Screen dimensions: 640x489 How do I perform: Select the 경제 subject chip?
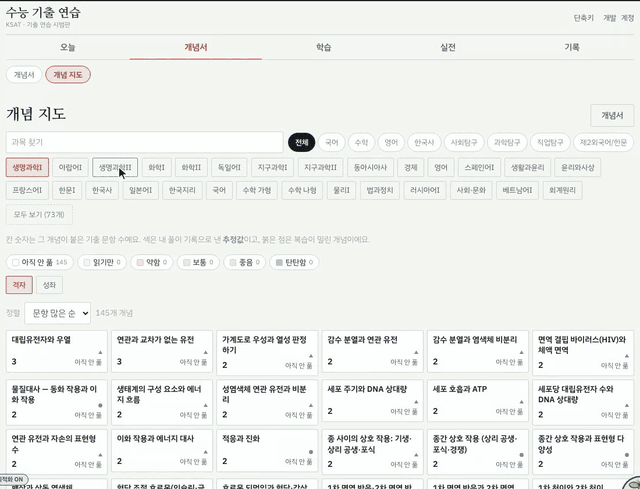coord(411,167)
